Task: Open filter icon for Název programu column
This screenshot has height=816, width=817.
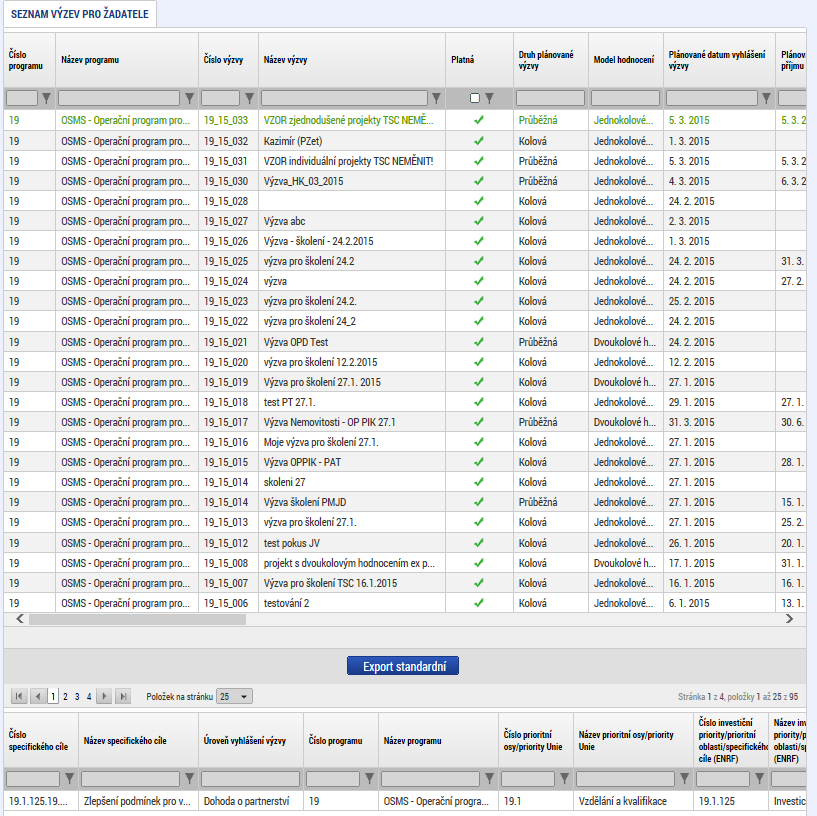Action: 190,98
